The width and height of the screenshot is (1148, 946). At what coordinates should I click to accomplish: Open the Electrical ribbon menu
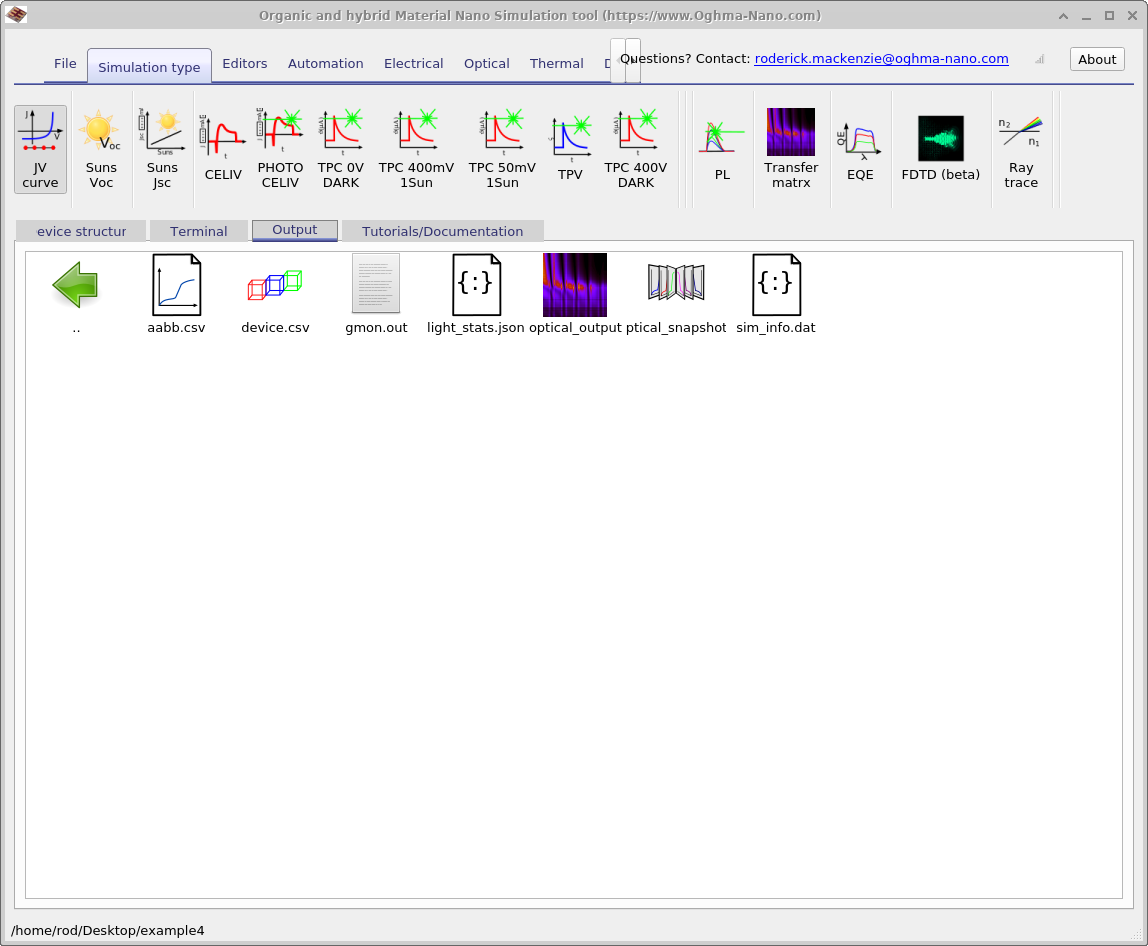coord(413,63)
